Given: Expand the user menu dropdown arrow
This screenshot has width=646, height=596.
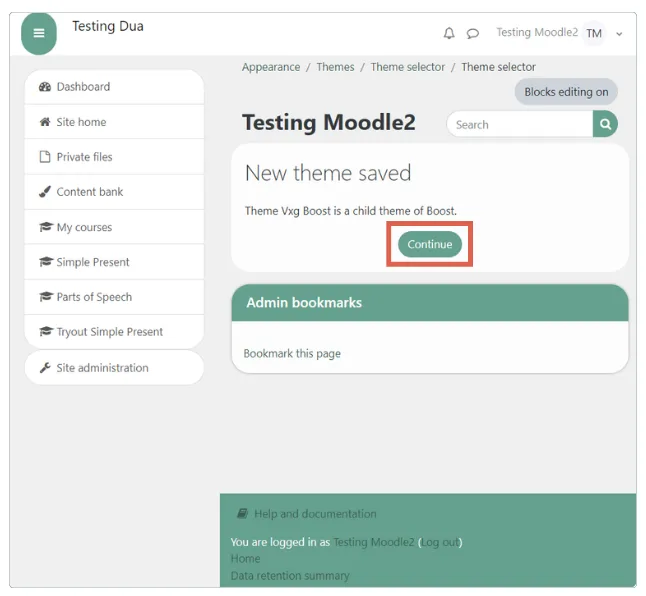Looking at the screenshot, I should click(619, 34).
